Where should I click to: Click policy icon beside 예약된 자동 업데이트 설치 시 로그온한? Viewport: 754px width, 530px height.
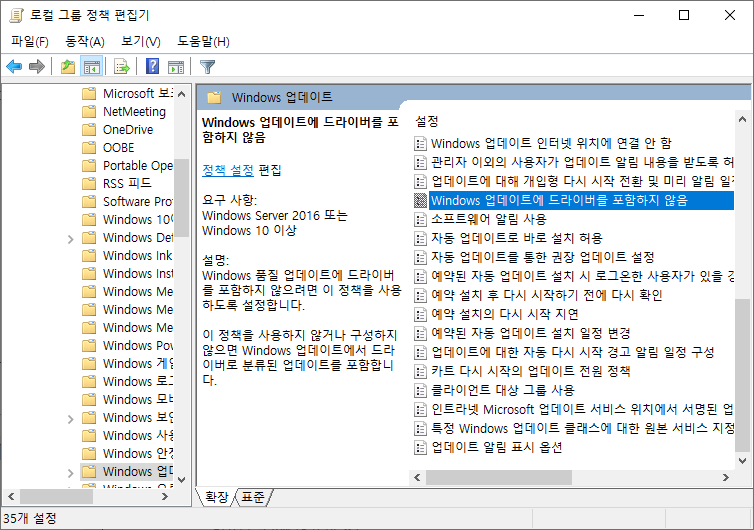[x=420, y=276]
